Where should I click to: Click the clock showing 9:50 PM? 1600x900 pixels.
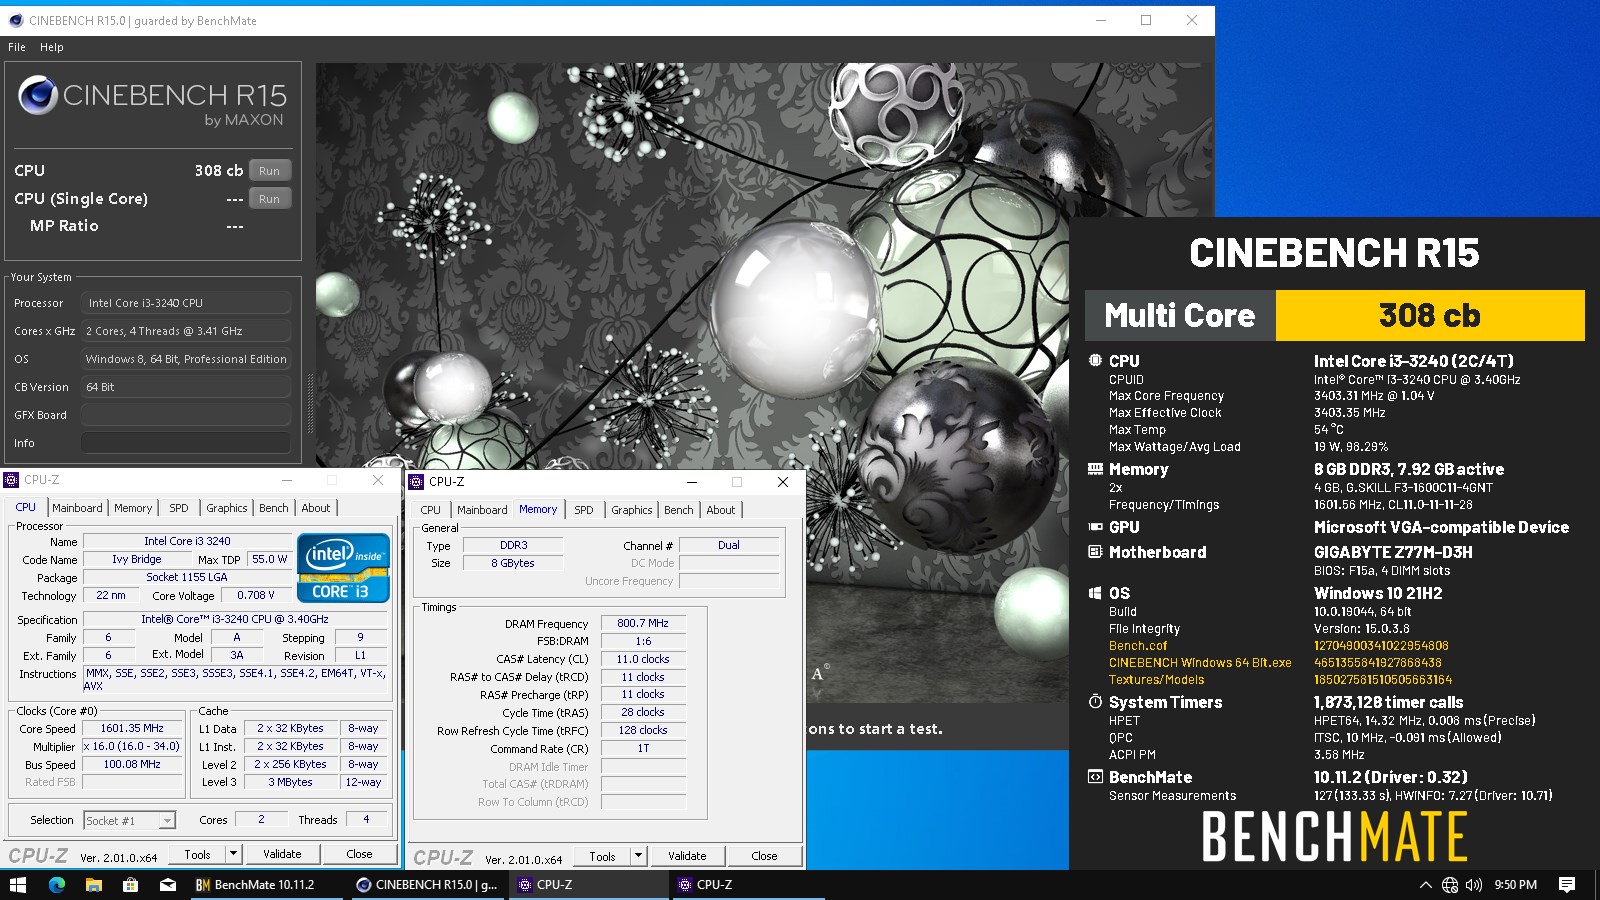pos(1516,885)
